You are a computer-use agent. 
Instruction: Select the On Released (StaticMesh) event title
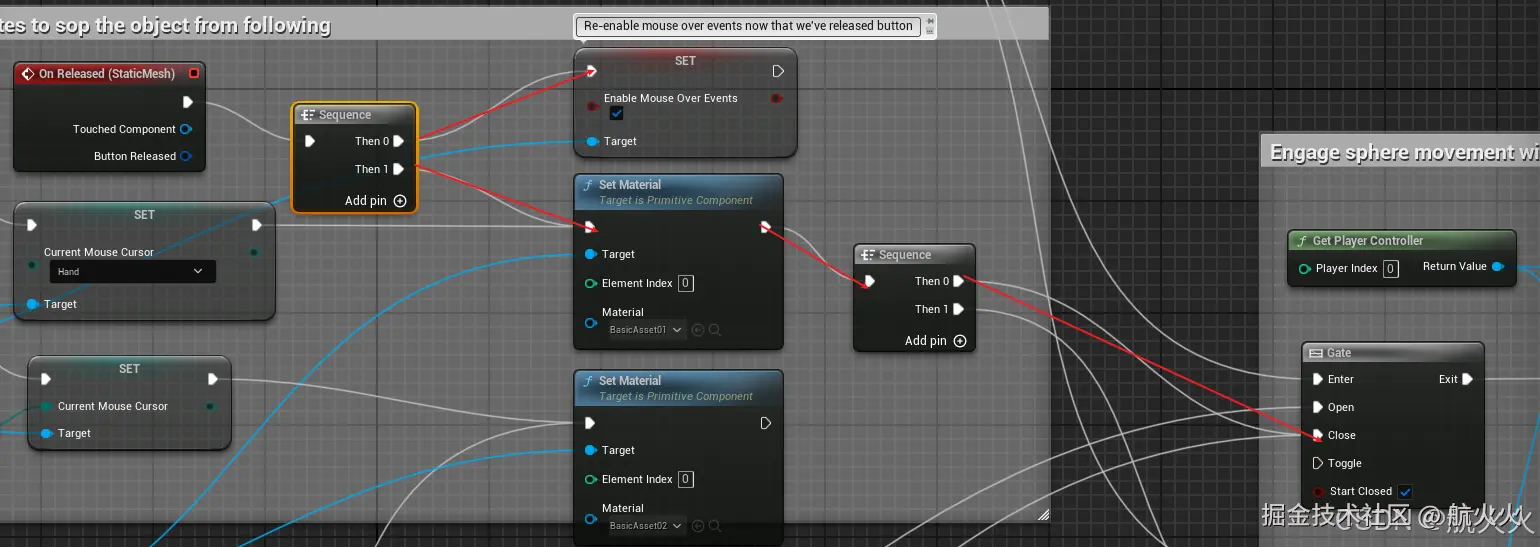[x=107, y=74]
